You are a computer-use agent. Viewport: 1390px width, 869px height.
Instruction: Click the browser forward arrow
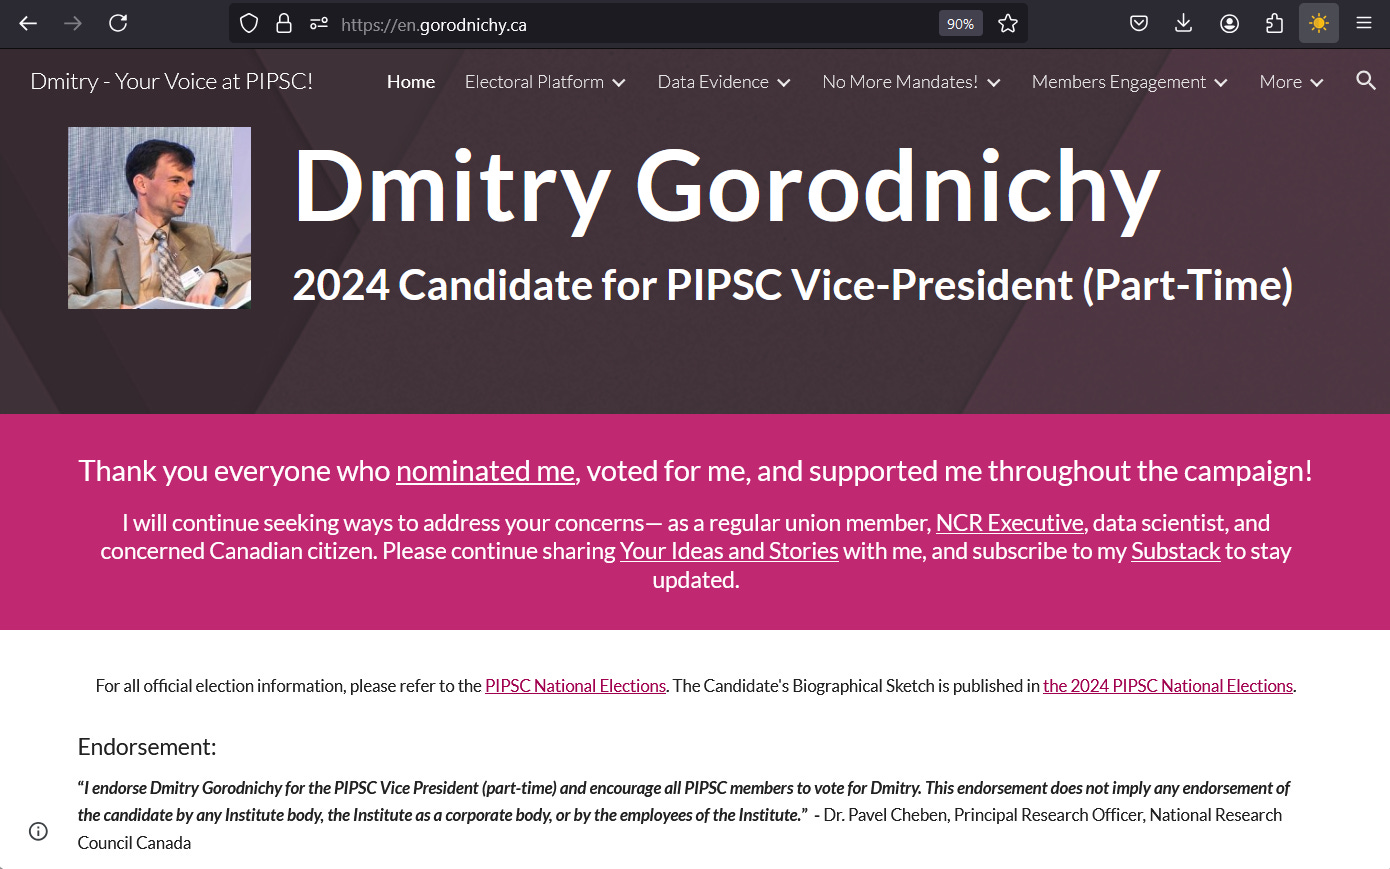(x=73, y=23)
